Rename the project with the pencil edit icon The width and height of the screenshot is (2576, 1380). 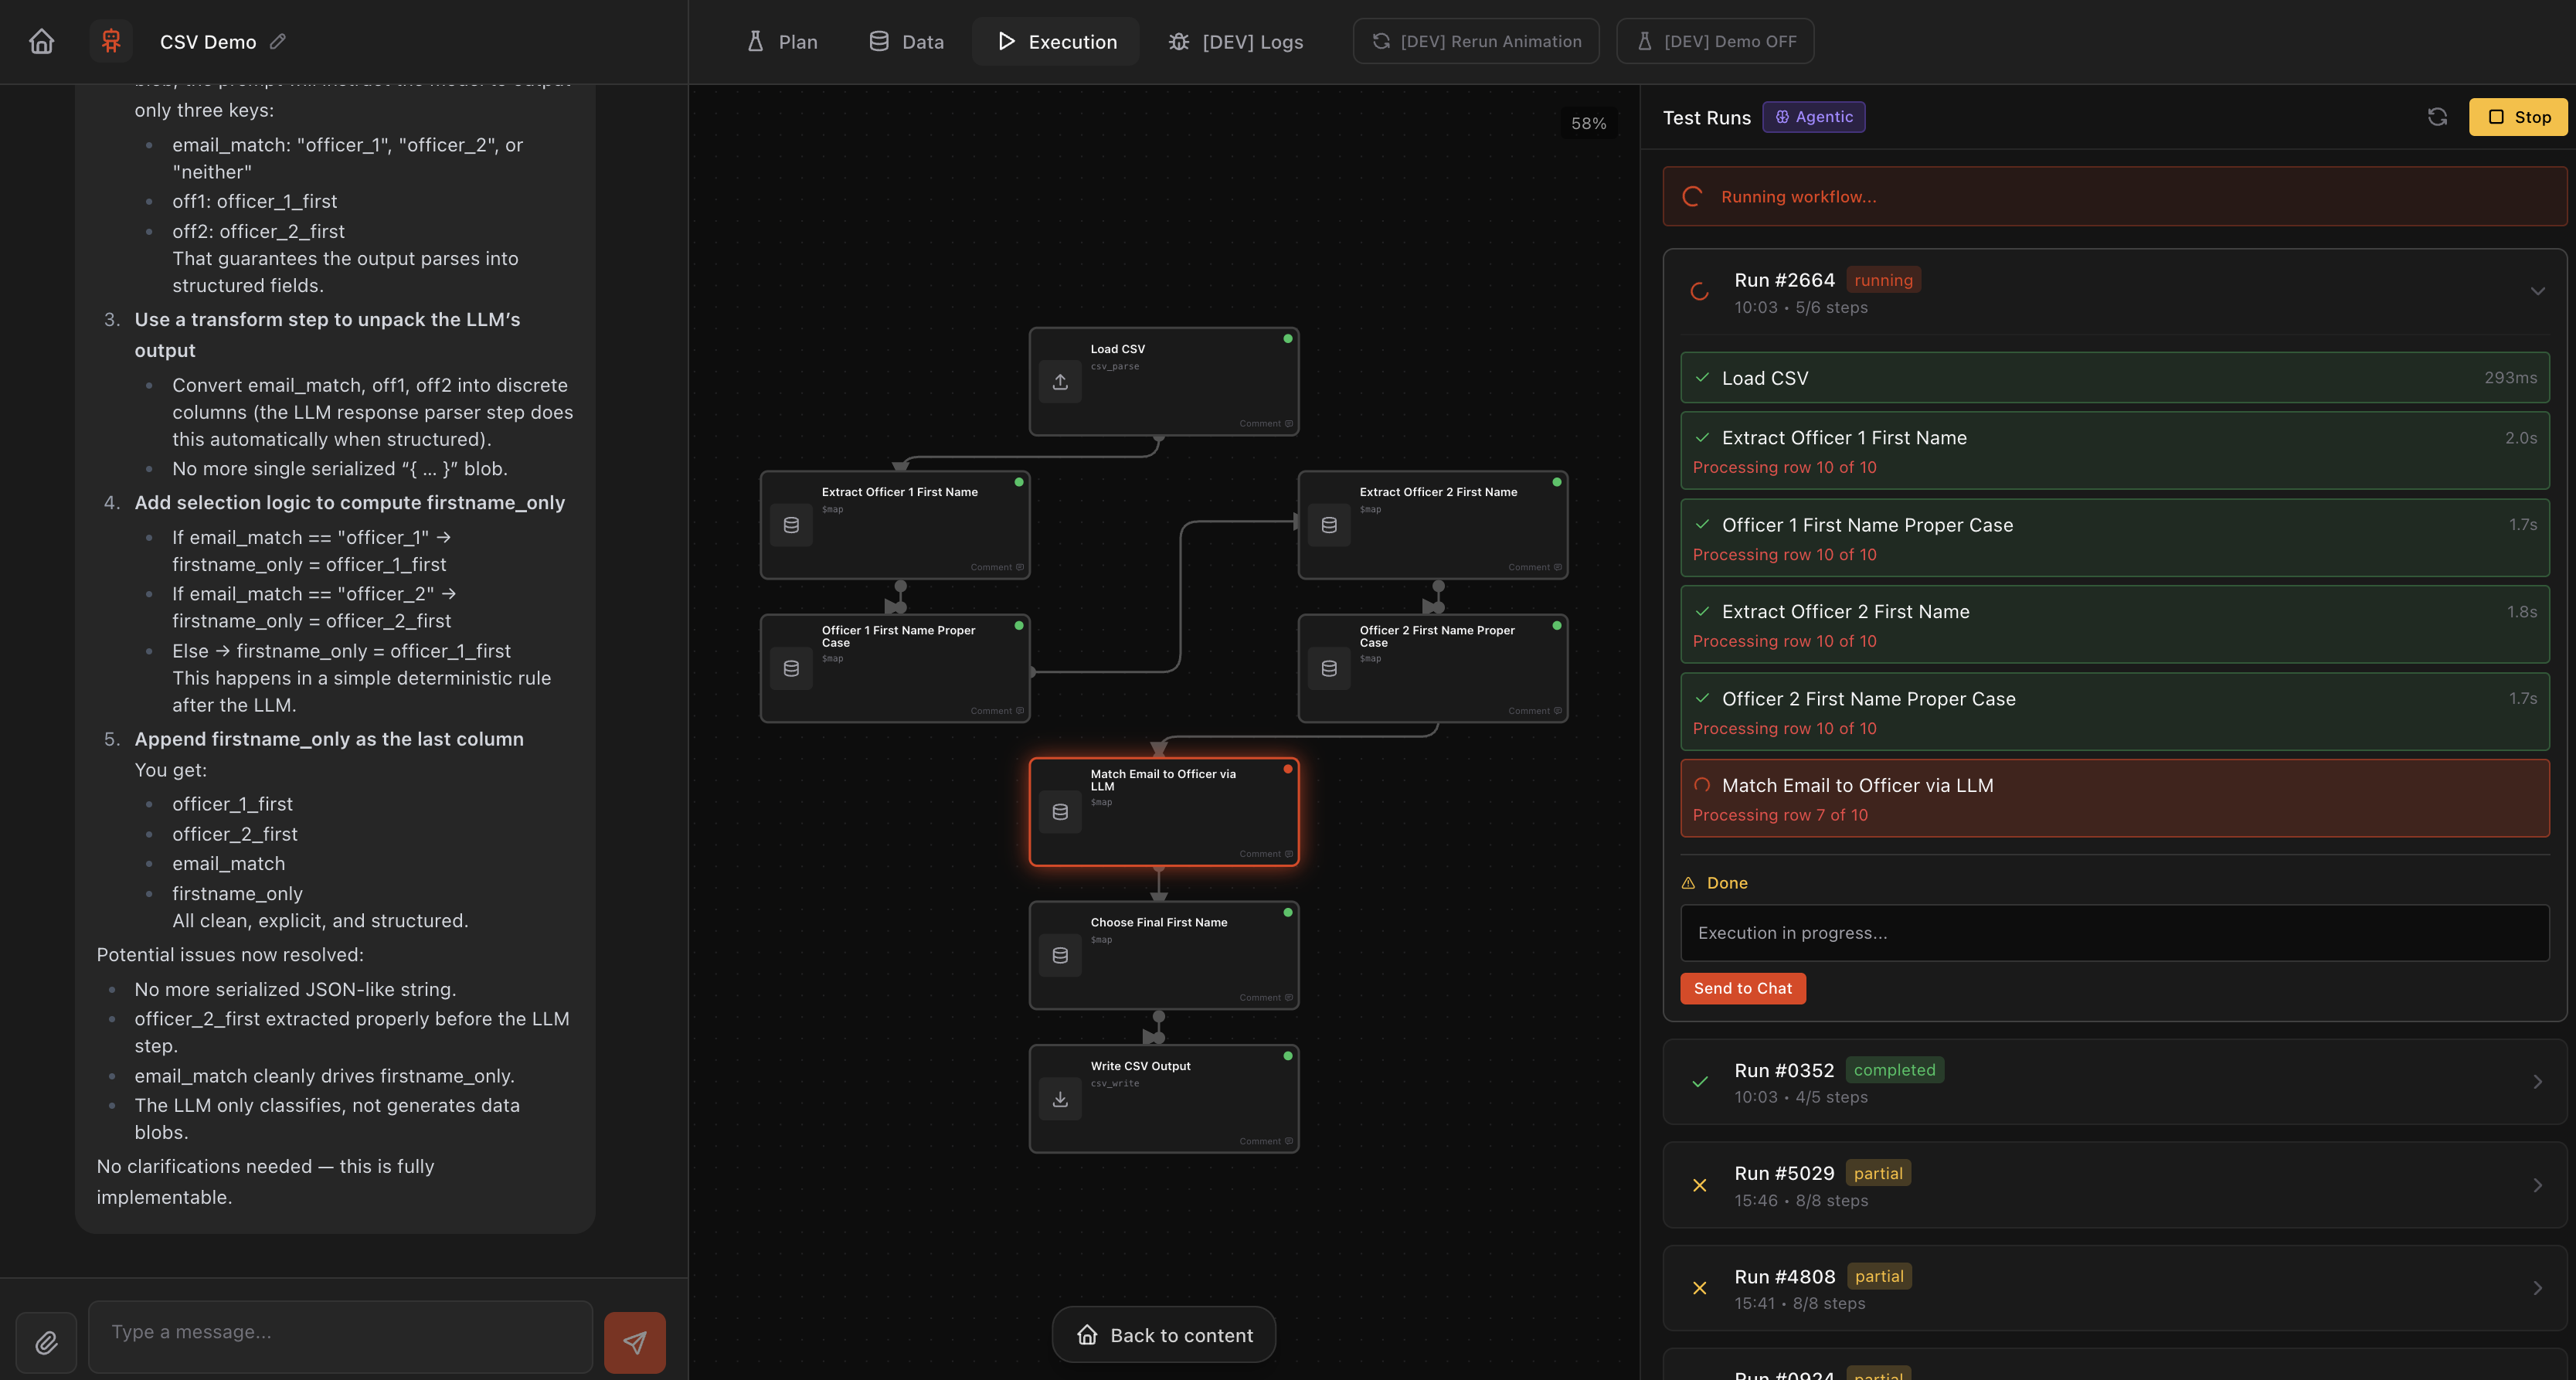[x=277, y=41]
